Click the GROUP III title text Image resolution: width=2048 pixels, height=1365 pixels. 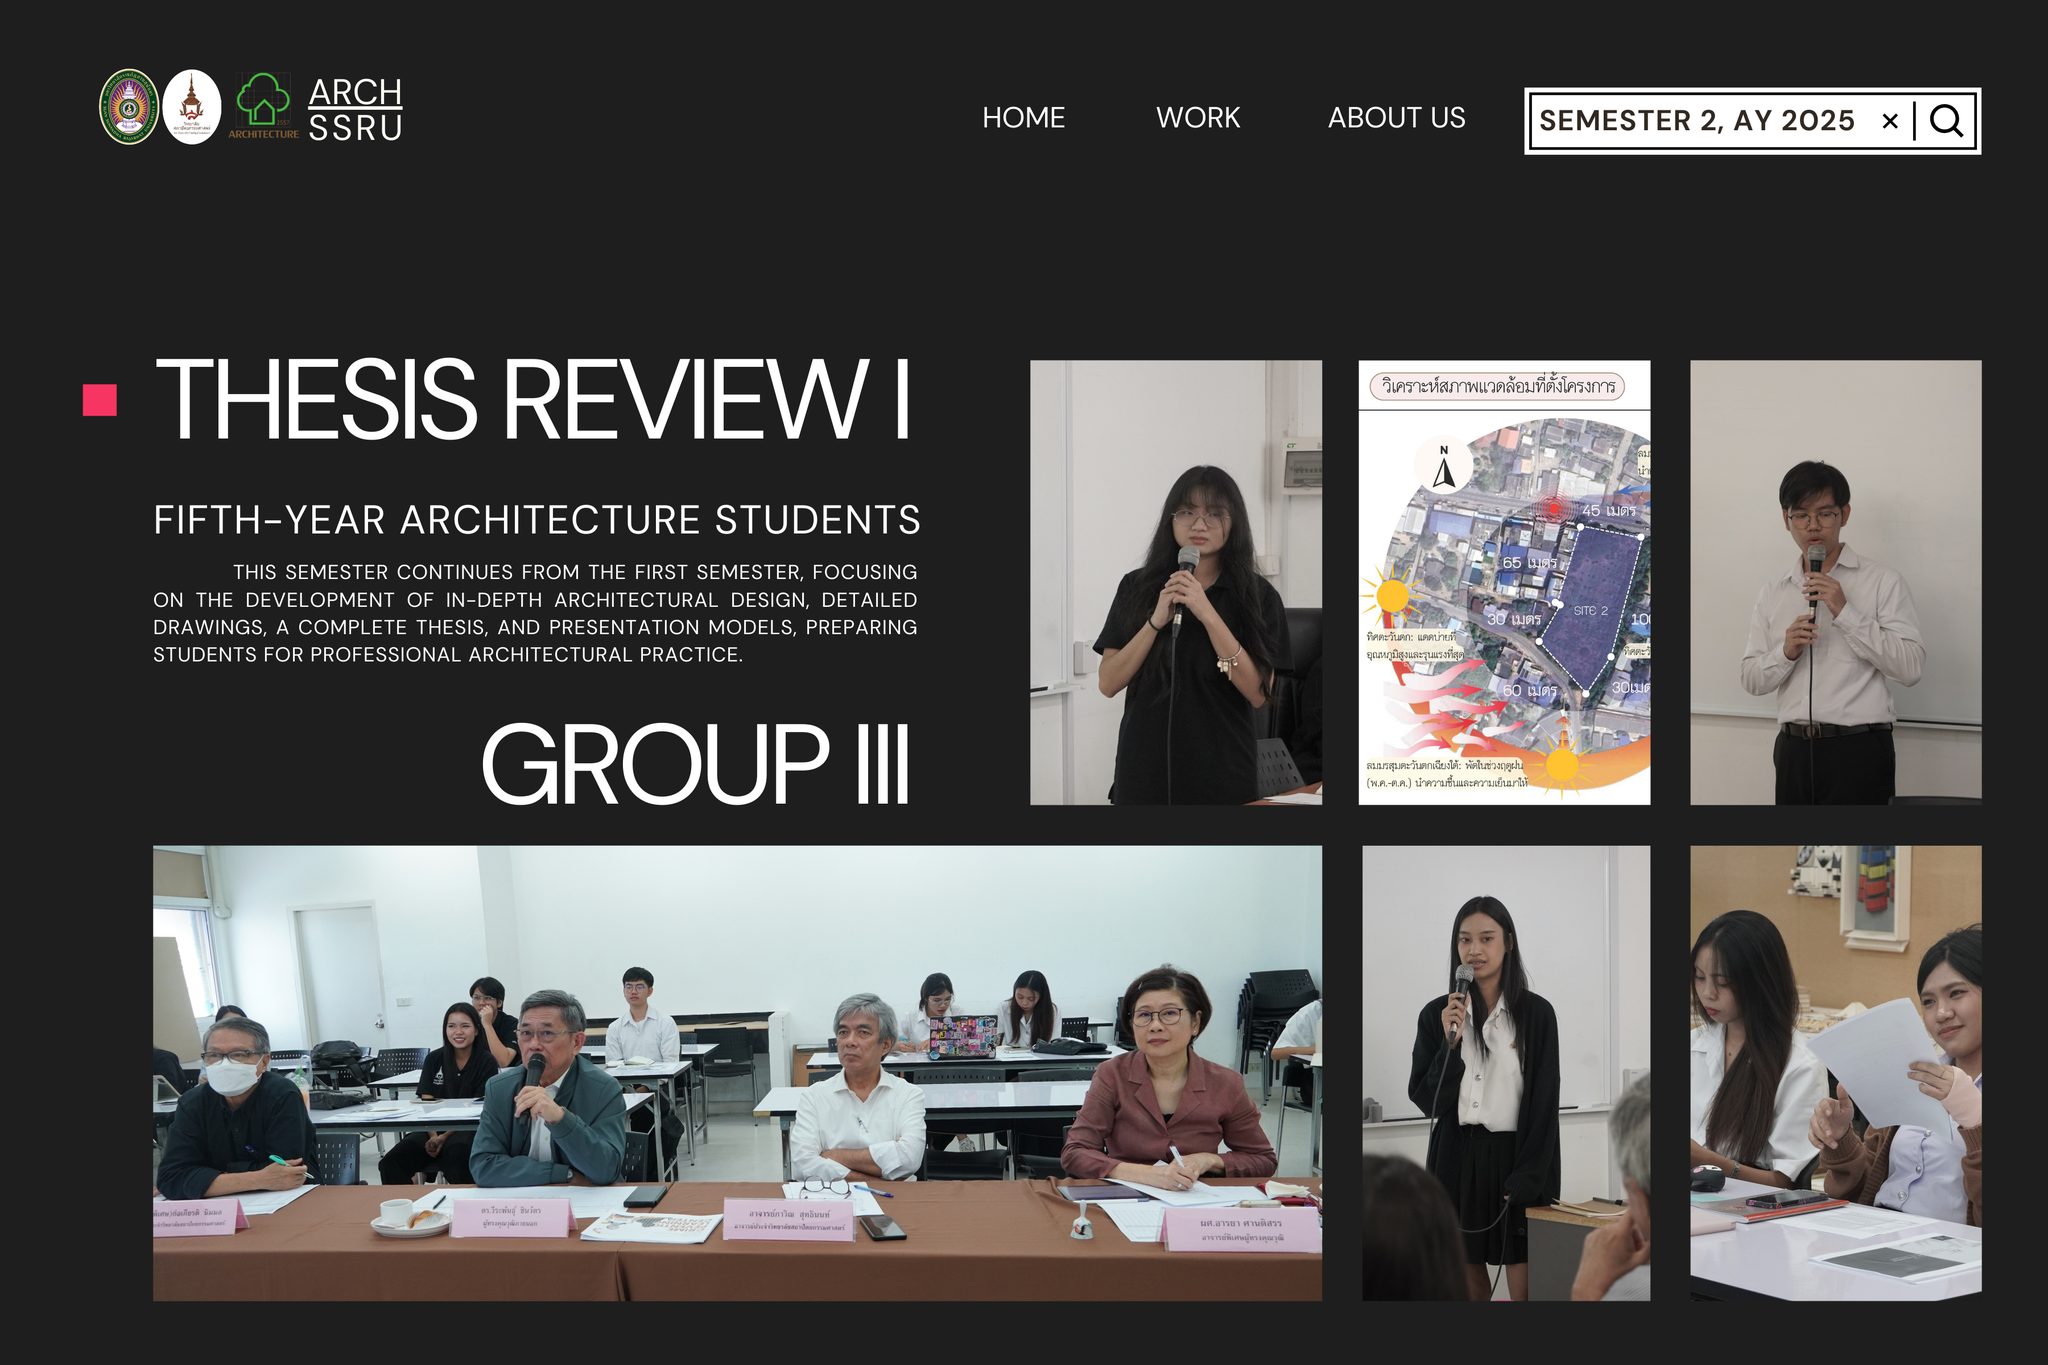coord(695,765)
